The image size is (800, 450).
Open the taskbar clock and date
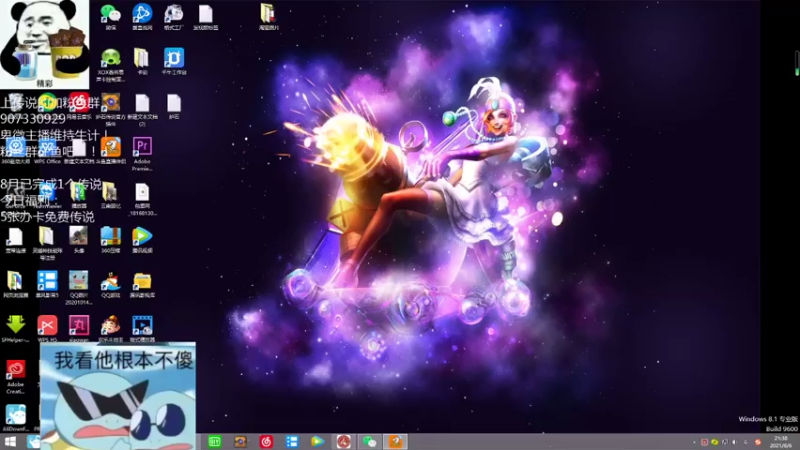pyautogui.click(x=781, y=442)
